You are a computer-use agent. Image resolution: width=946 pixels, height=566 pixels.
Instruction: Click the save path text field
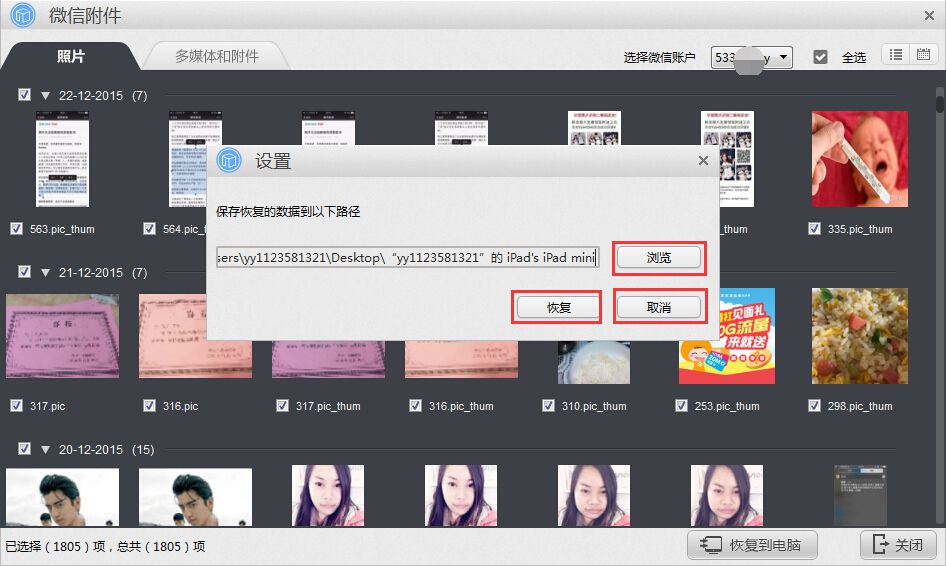tap(407, 258)
